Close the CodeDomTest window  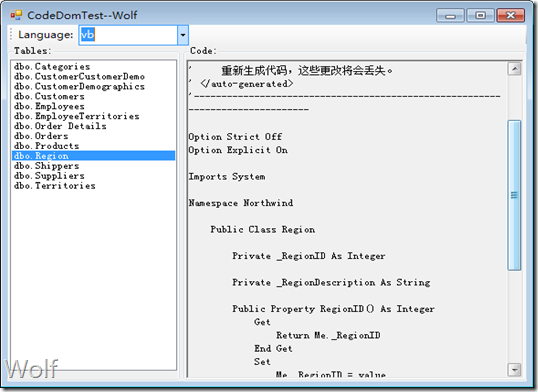[511, 16]
